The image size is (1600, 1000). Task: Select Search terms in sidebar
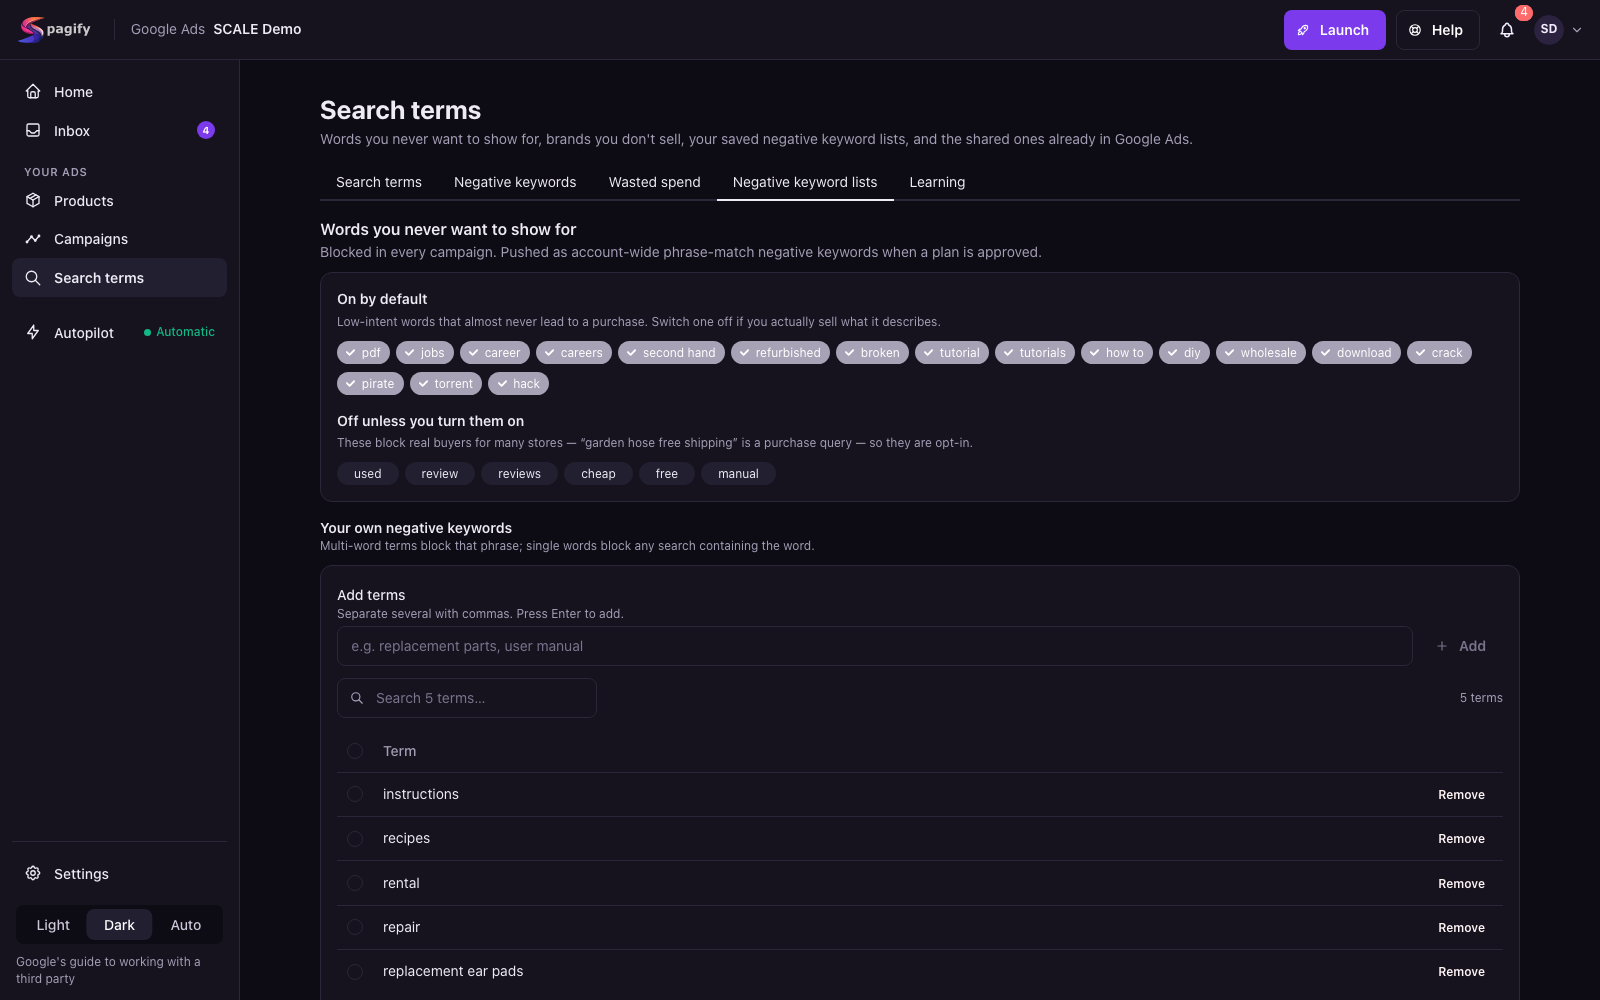click(119, 278)
